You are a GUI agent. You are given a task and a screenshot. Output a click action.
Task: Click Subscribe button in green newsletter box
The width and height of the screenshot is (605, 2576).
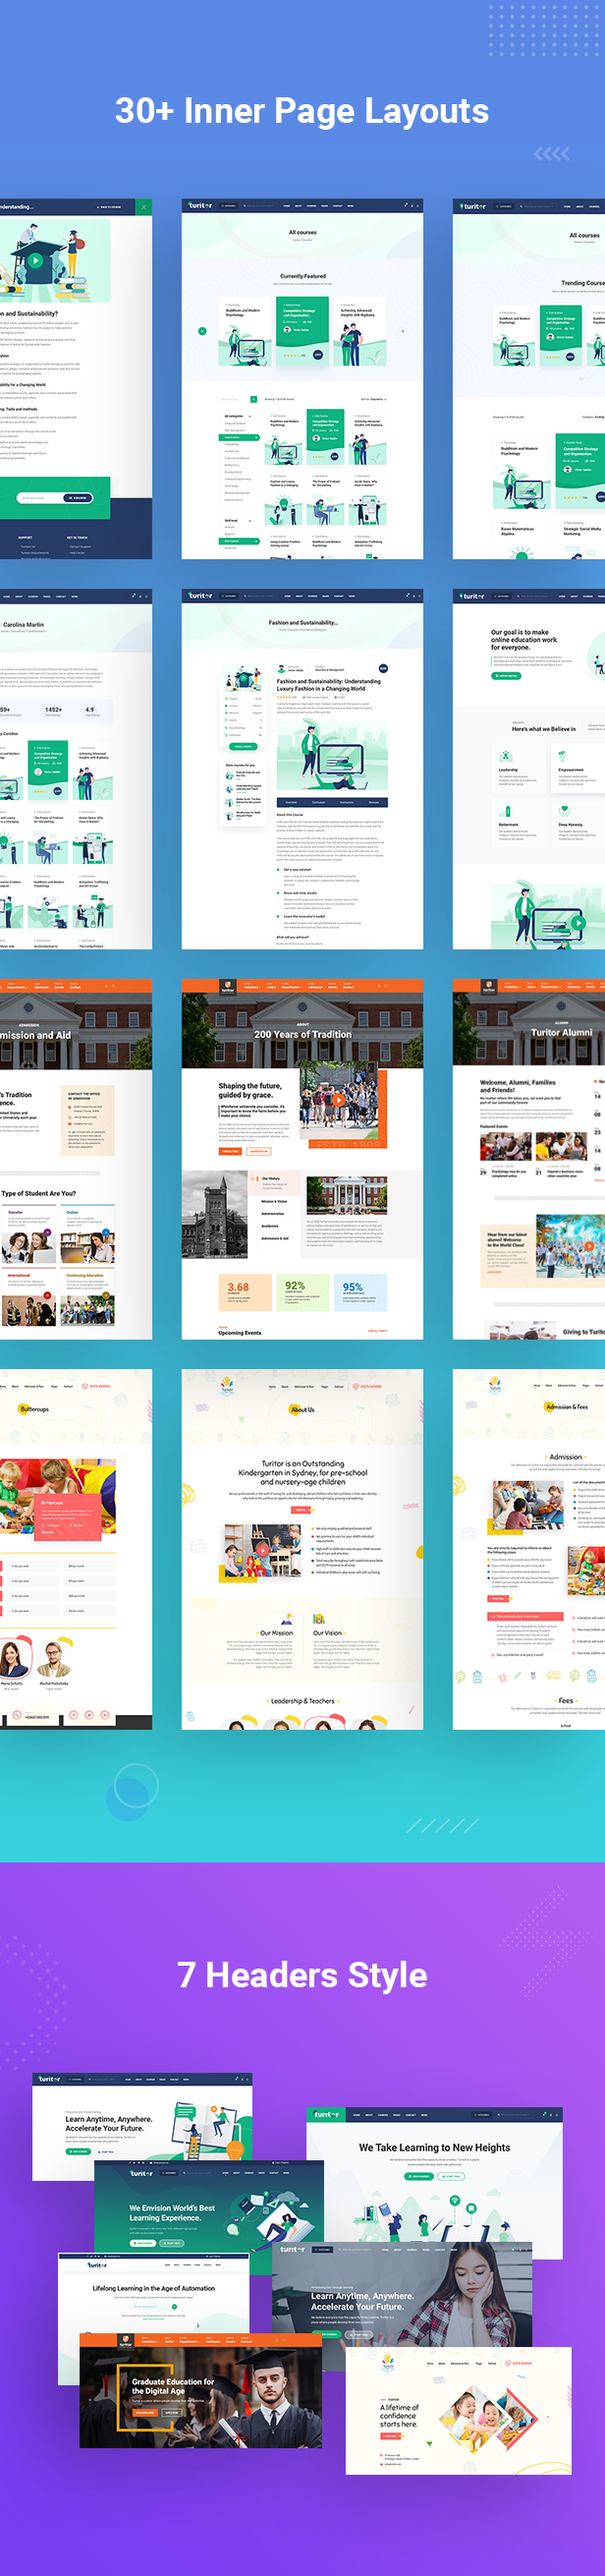(x=77, y=497)
